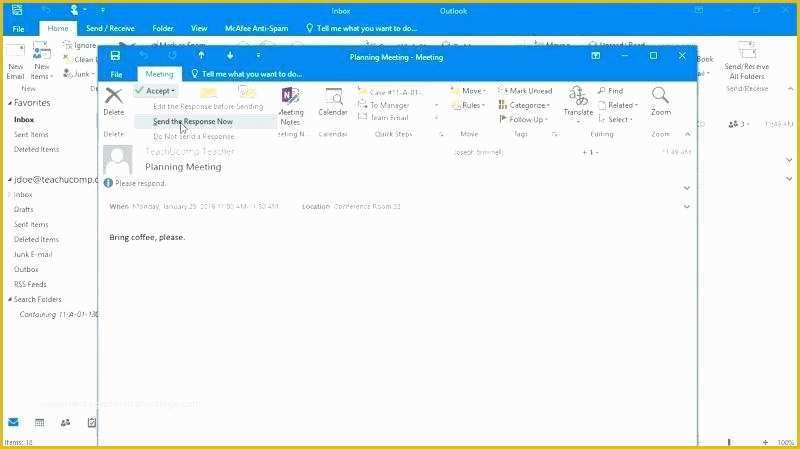Click sender avatar picture
This screenshot has width=800, height=449.
pos(118,159)
